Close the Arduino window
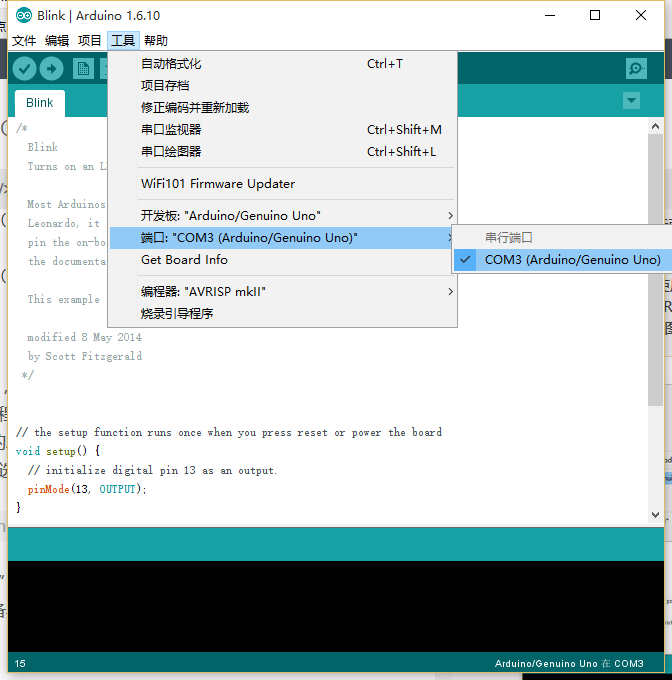This screenshot has height=680, width=672. pos(641,16)
